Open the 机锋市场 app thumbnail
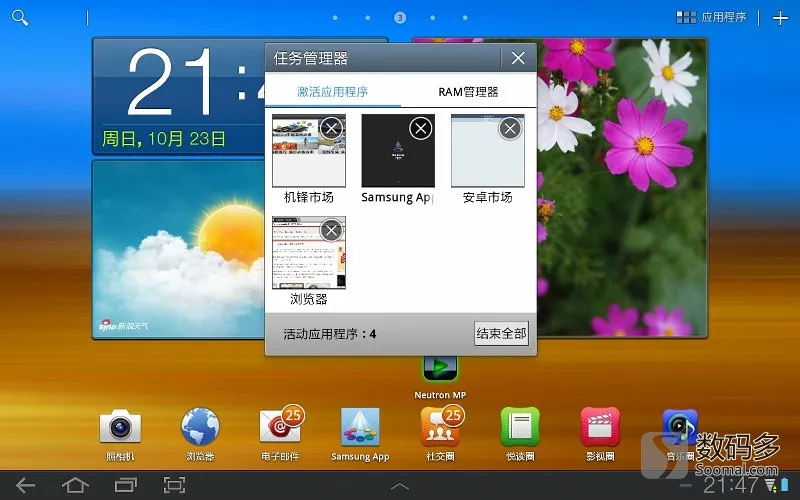 coord(309,151)
